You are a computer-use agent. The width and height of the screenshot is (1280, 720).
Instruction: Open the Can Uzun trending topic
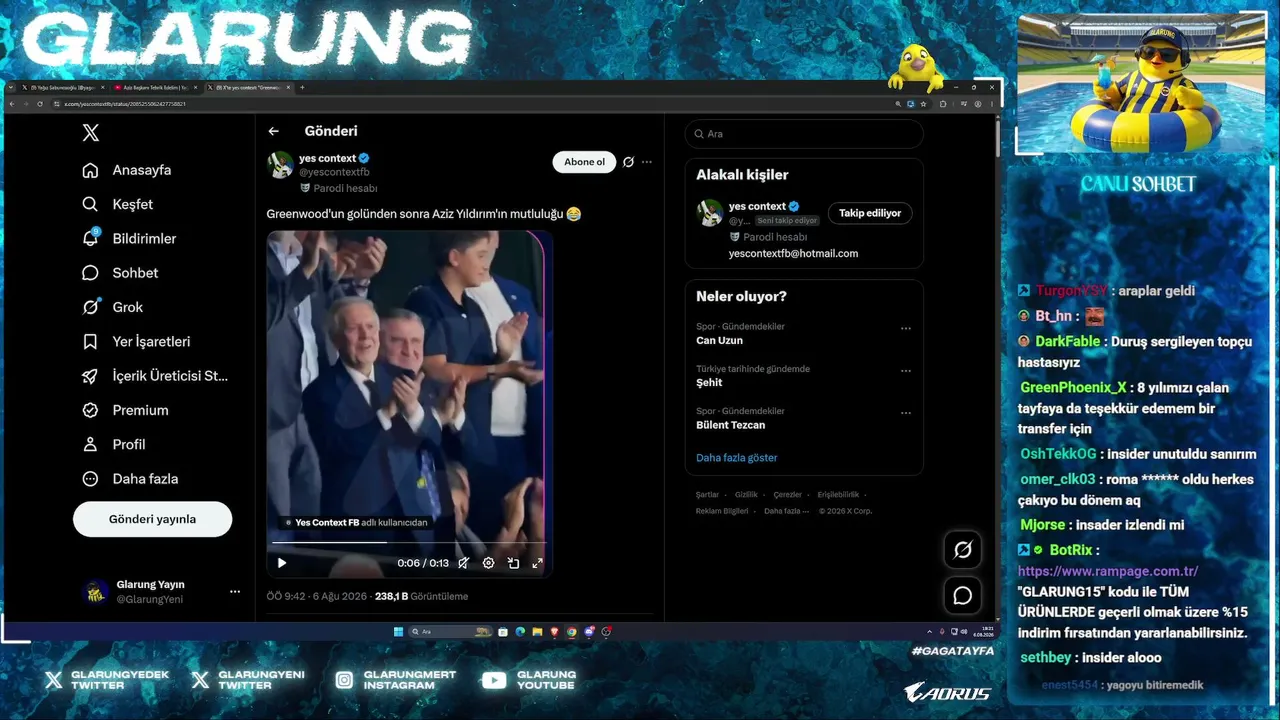pos(720,341)
